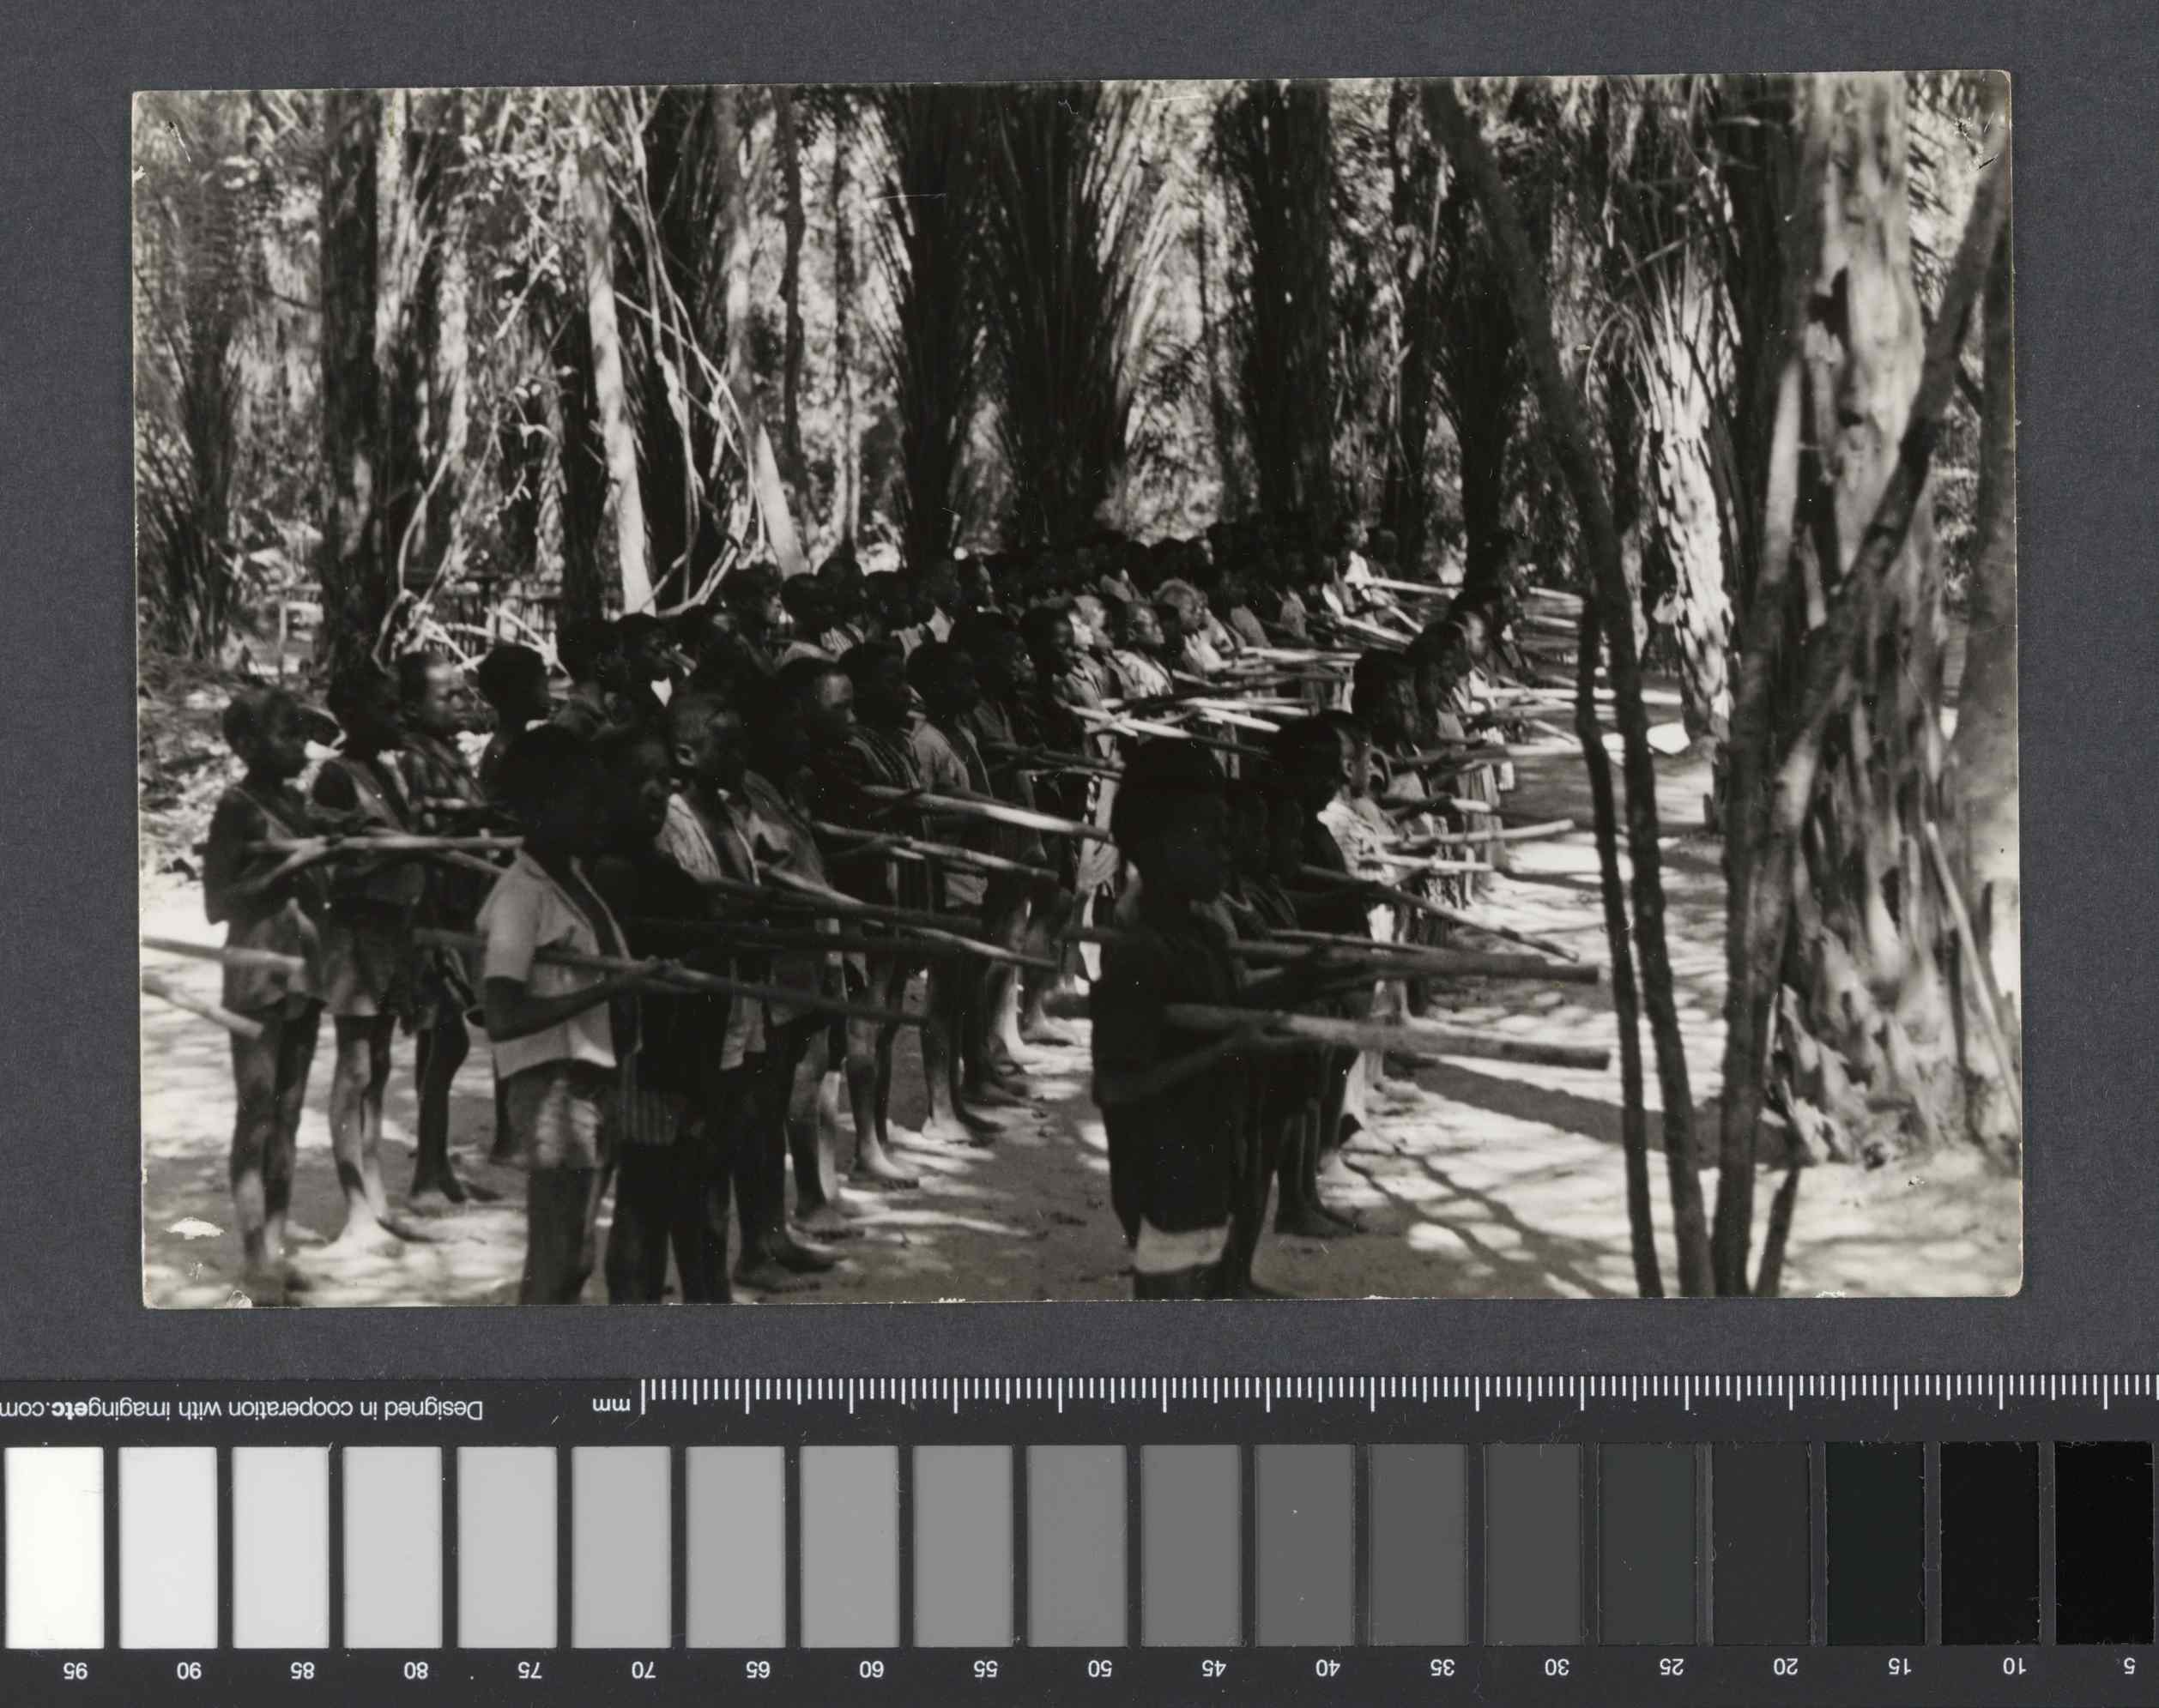Click the numeral "70" under the grayscale strip

coord(644,1670)
